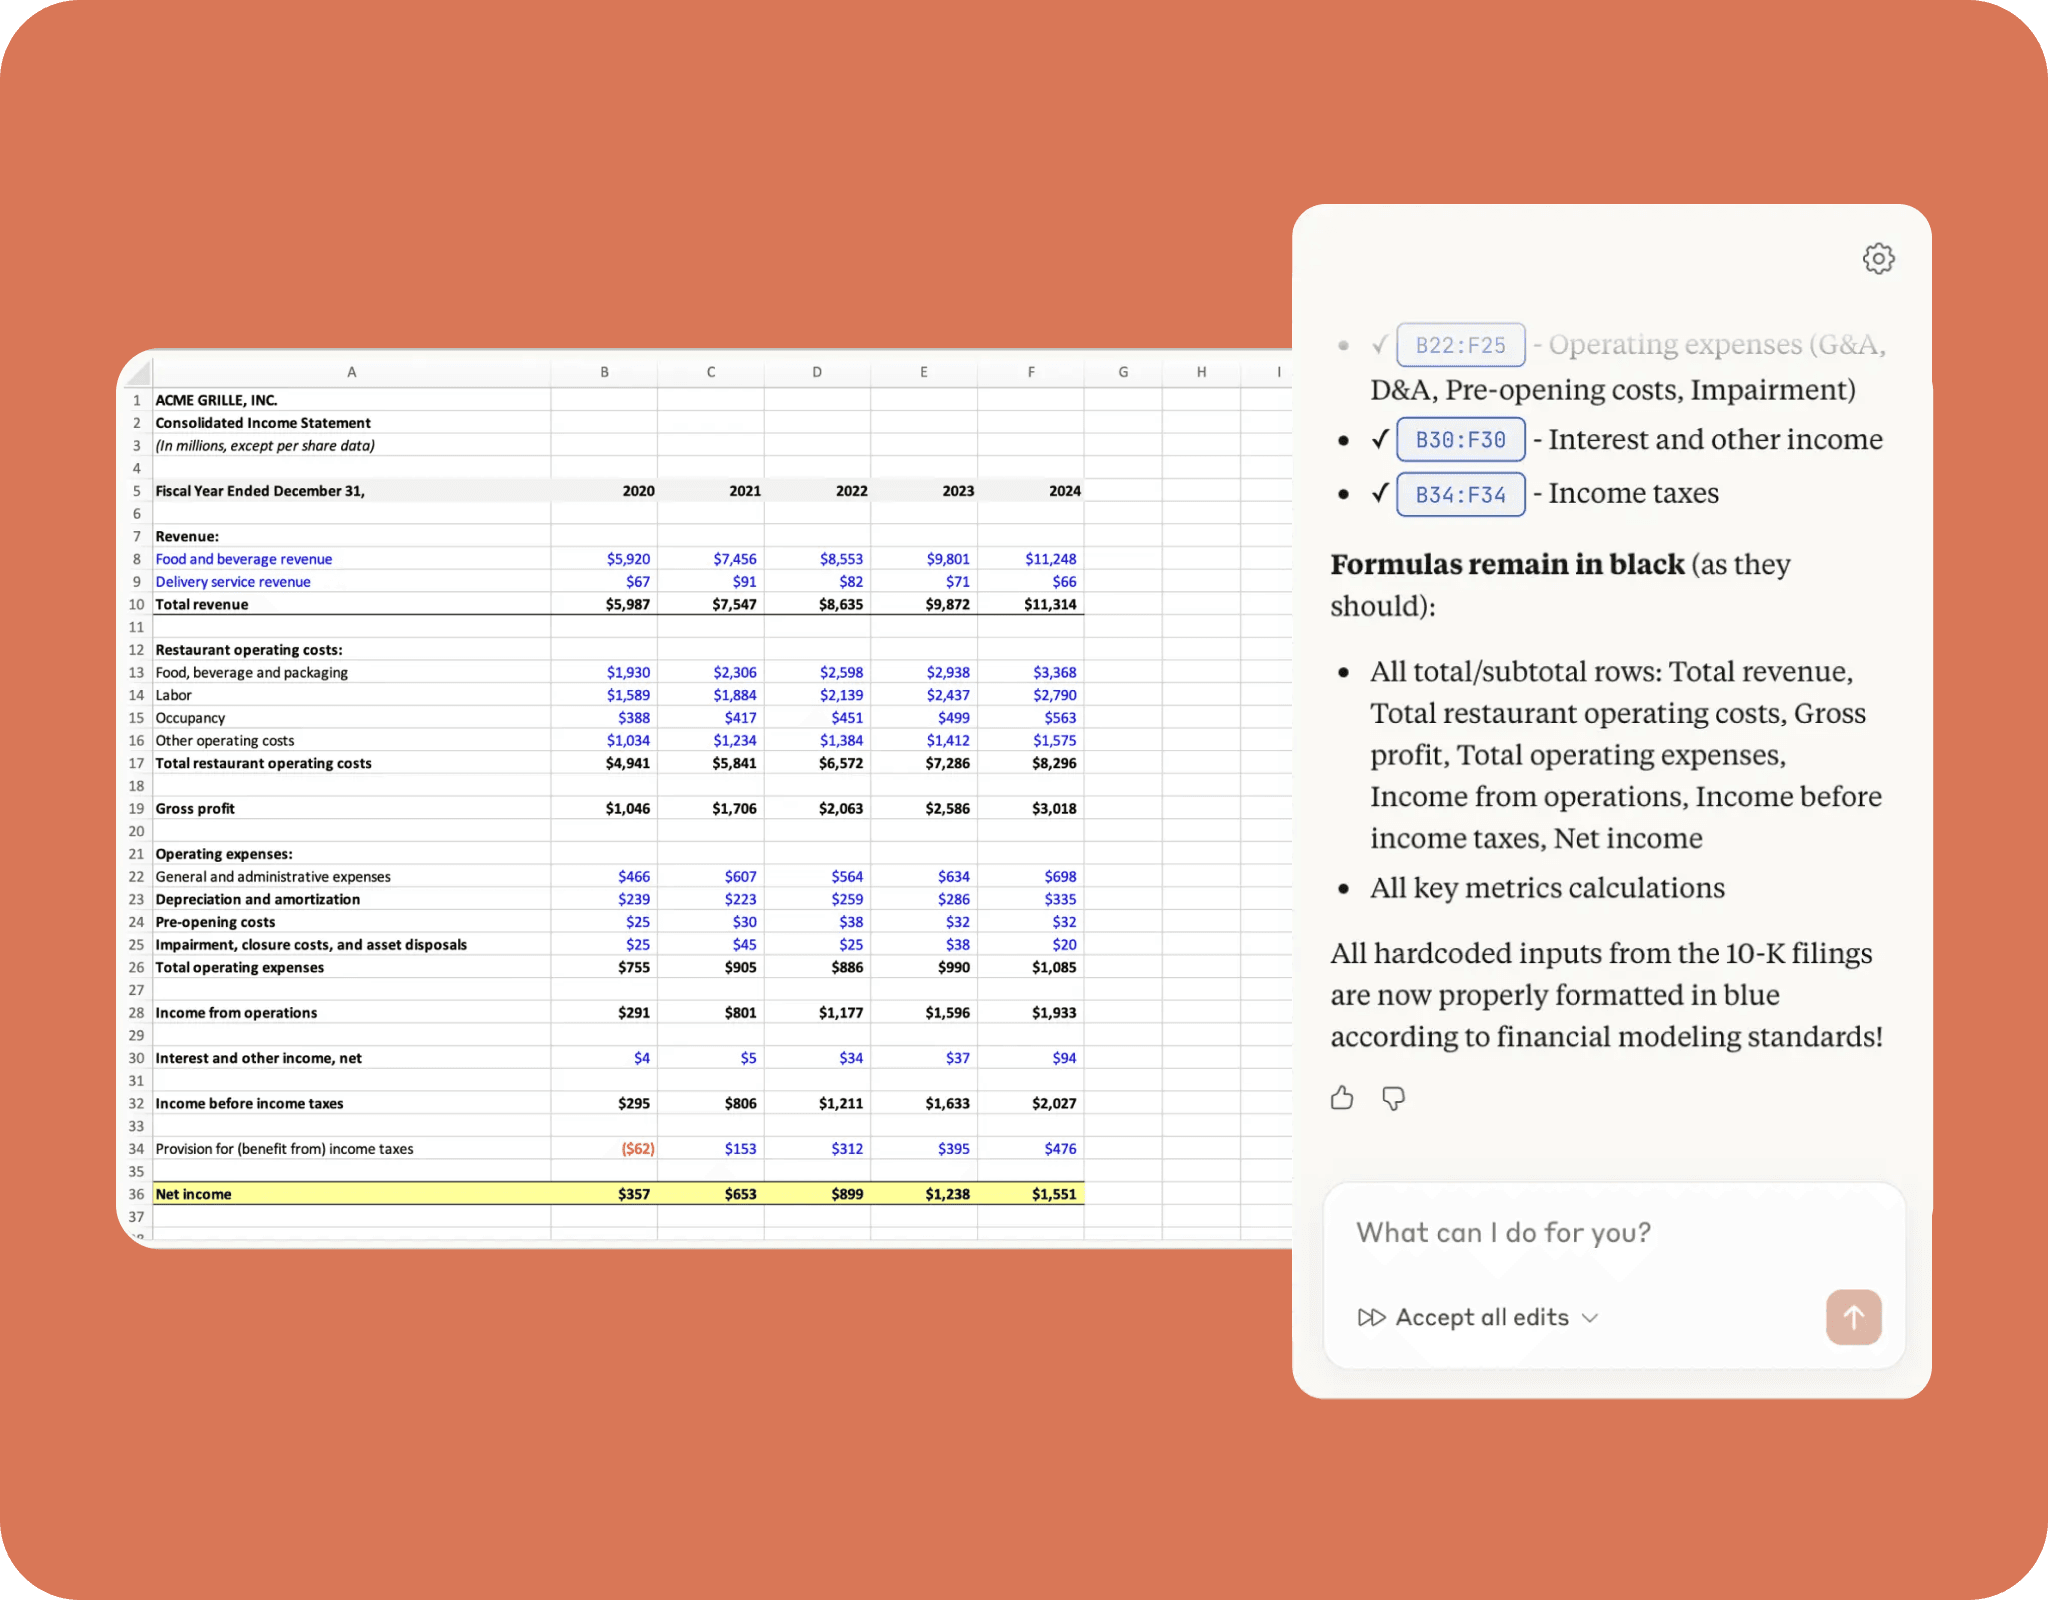The height and width of the screenshot is (1600, 2048).
Task: Give the assistant response a thumbs down
Action: tap(1393, 1099)
